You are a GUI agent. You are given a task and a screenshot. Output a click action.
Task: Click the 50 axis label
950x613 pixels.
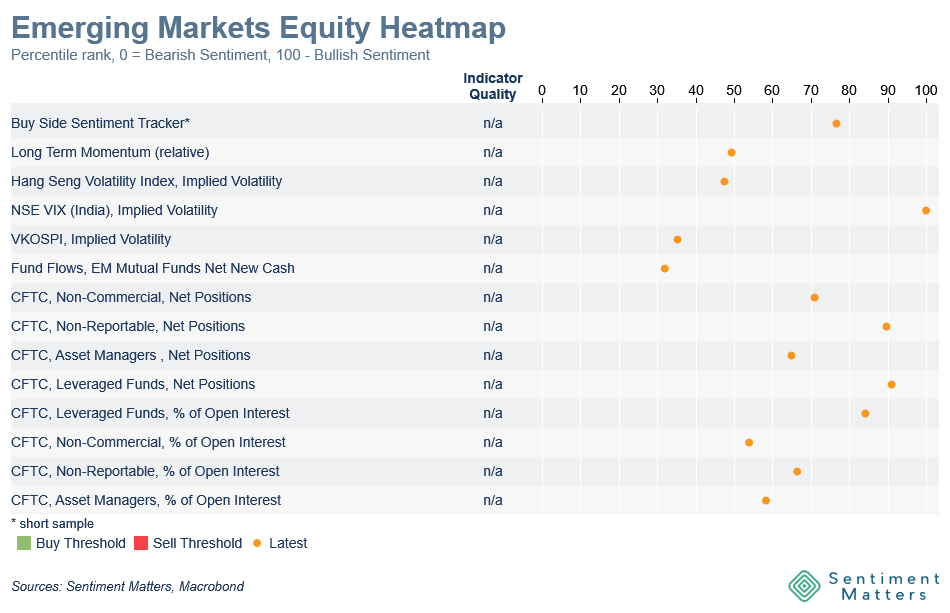[734, 91]
